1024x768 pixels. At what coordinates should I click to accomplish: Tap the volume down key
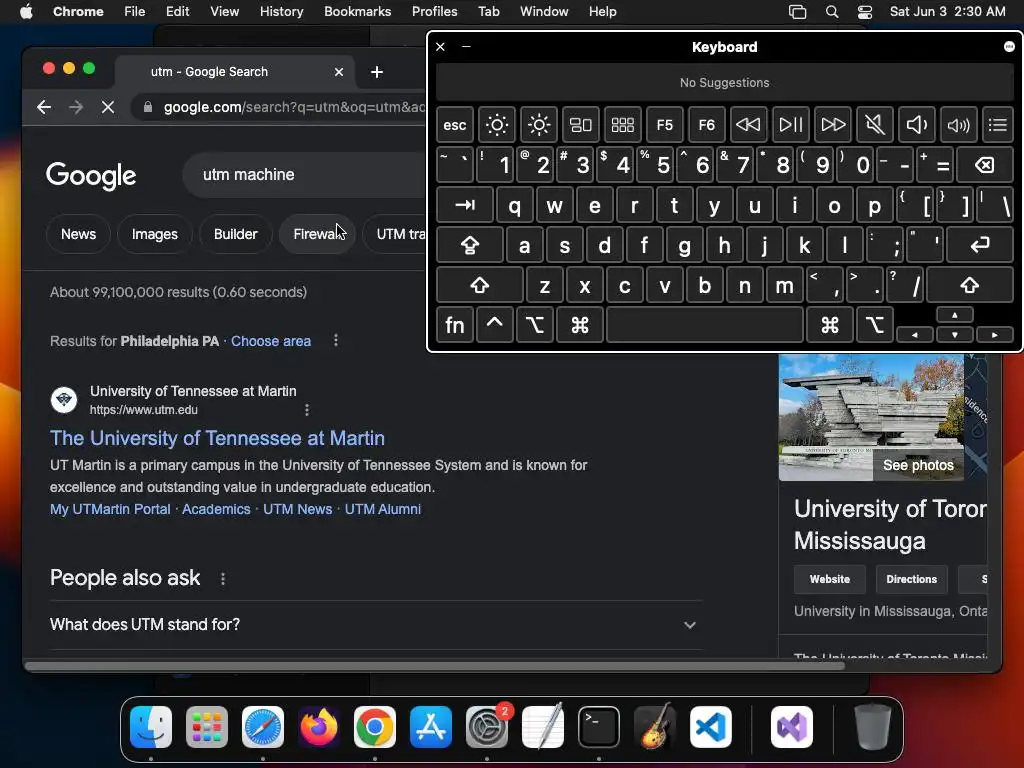click(916, 125)
